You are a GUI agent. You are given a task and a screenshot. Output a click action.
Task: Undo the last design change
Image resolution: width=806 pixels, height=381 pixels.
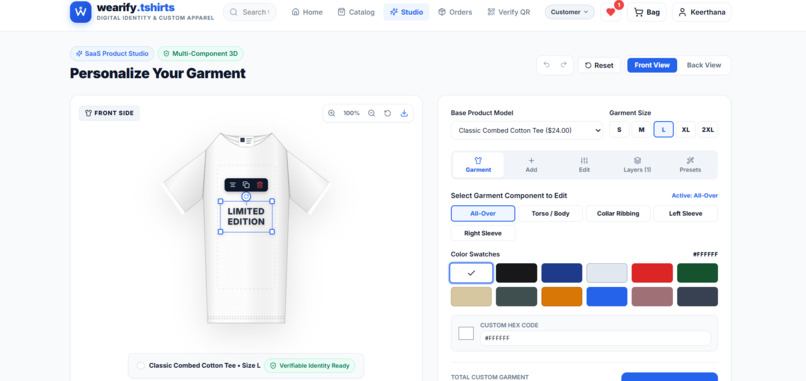click(546, 65)
